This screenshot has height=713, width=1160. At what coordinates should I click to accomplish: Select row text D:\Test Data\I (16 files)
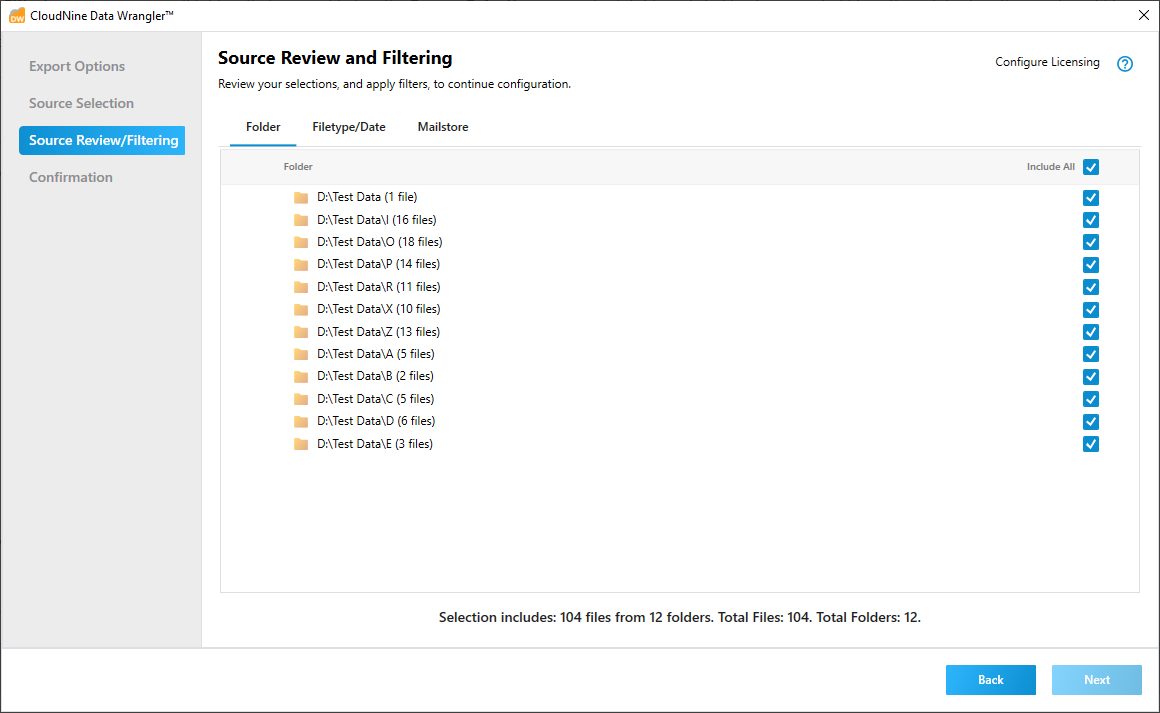pos(377,220)
